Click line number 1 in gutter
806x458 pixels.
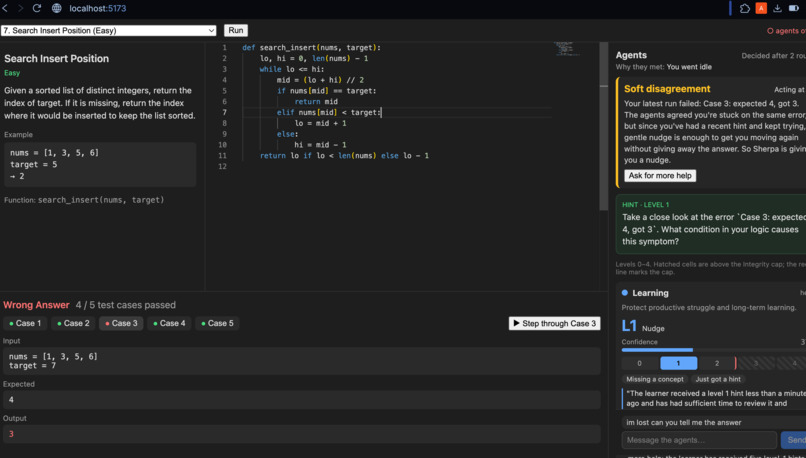click(x=224, y=47)
